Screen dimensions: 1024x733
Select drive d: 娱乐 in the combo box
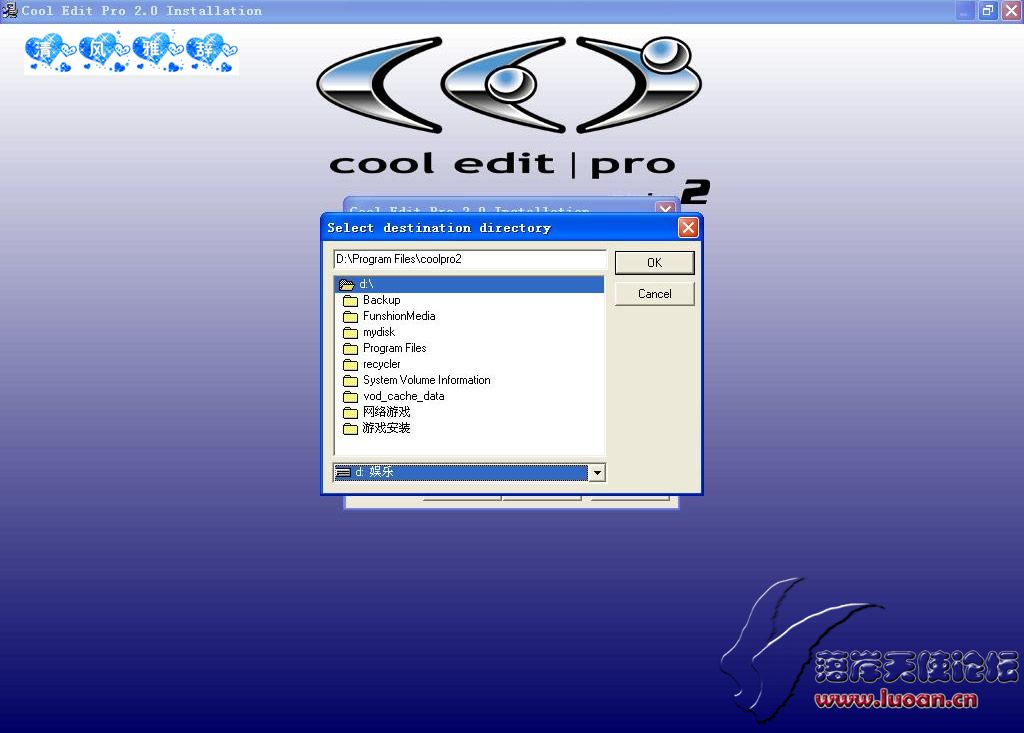coord(460,472)
